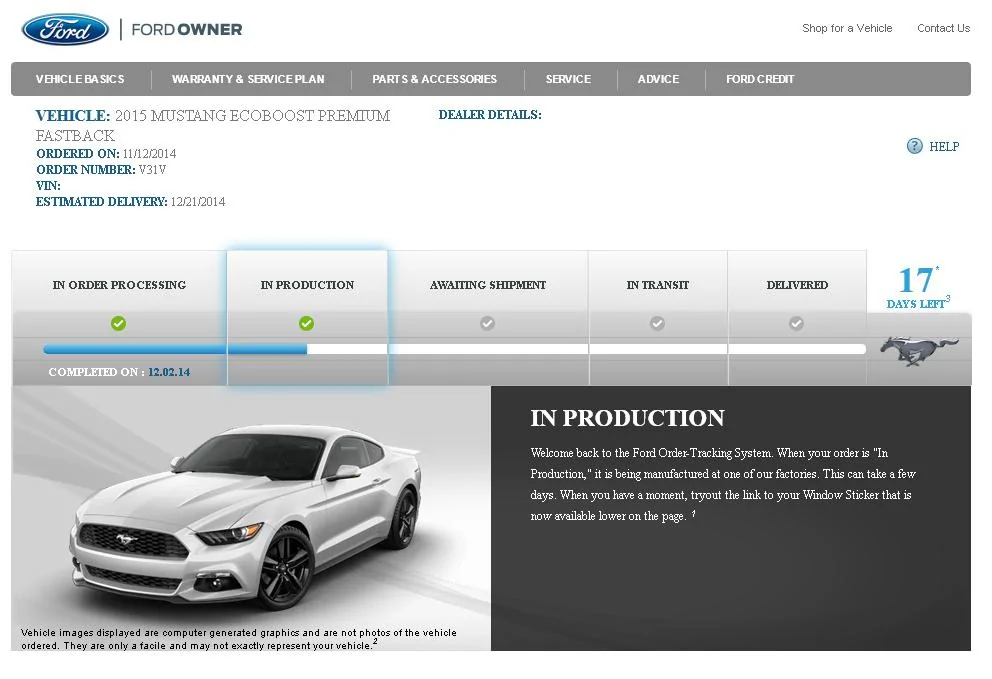Click the Ordered On 11/12/2014 text
Screen dimensions: 992x679
106,154
